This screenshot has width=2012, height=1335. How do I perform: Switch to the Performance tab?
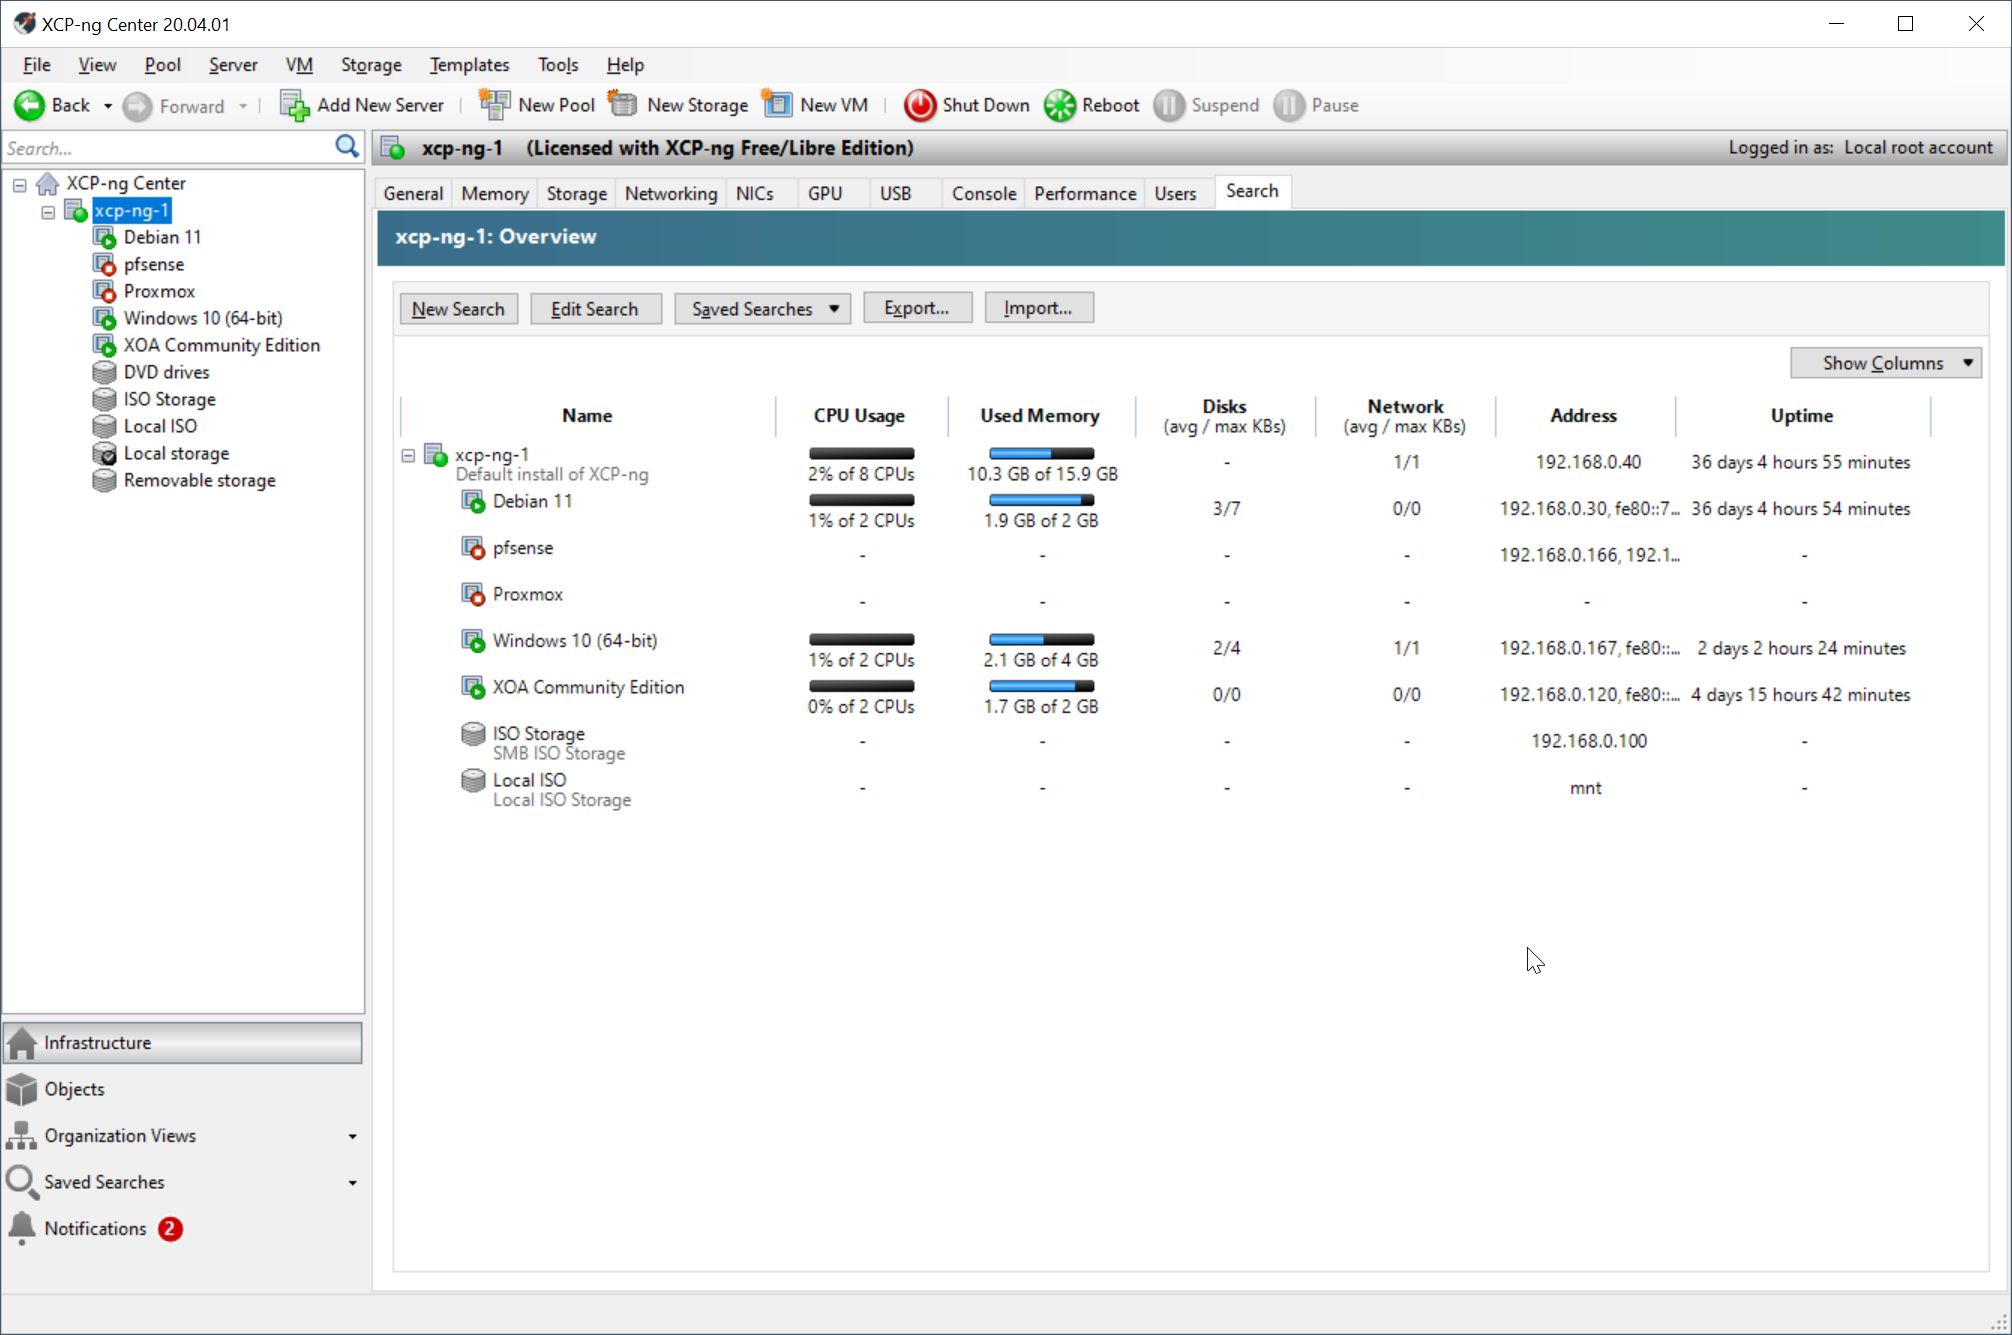click(x=1084, y=193)
